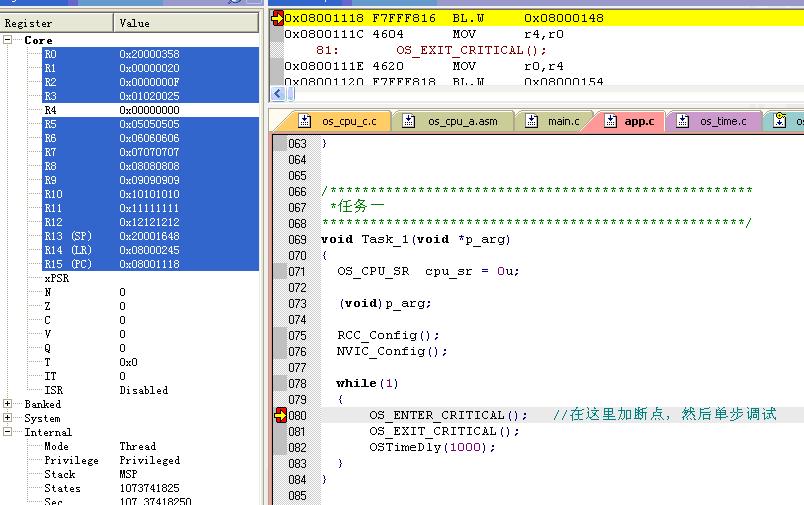
Task: Select the R15 (PC) register row
Action: tap(150, 264)
